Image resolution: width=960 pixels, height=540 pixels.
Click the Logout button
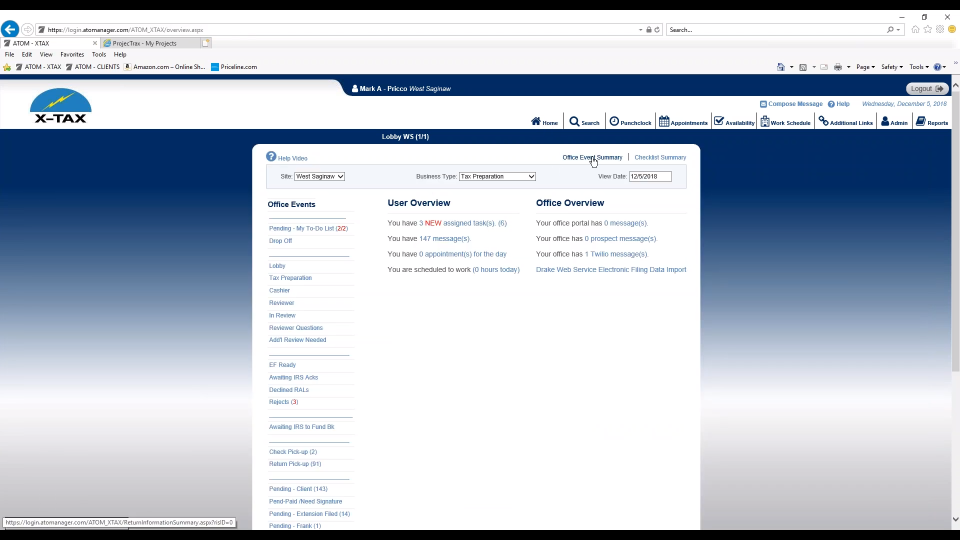(x=927, y=89)
